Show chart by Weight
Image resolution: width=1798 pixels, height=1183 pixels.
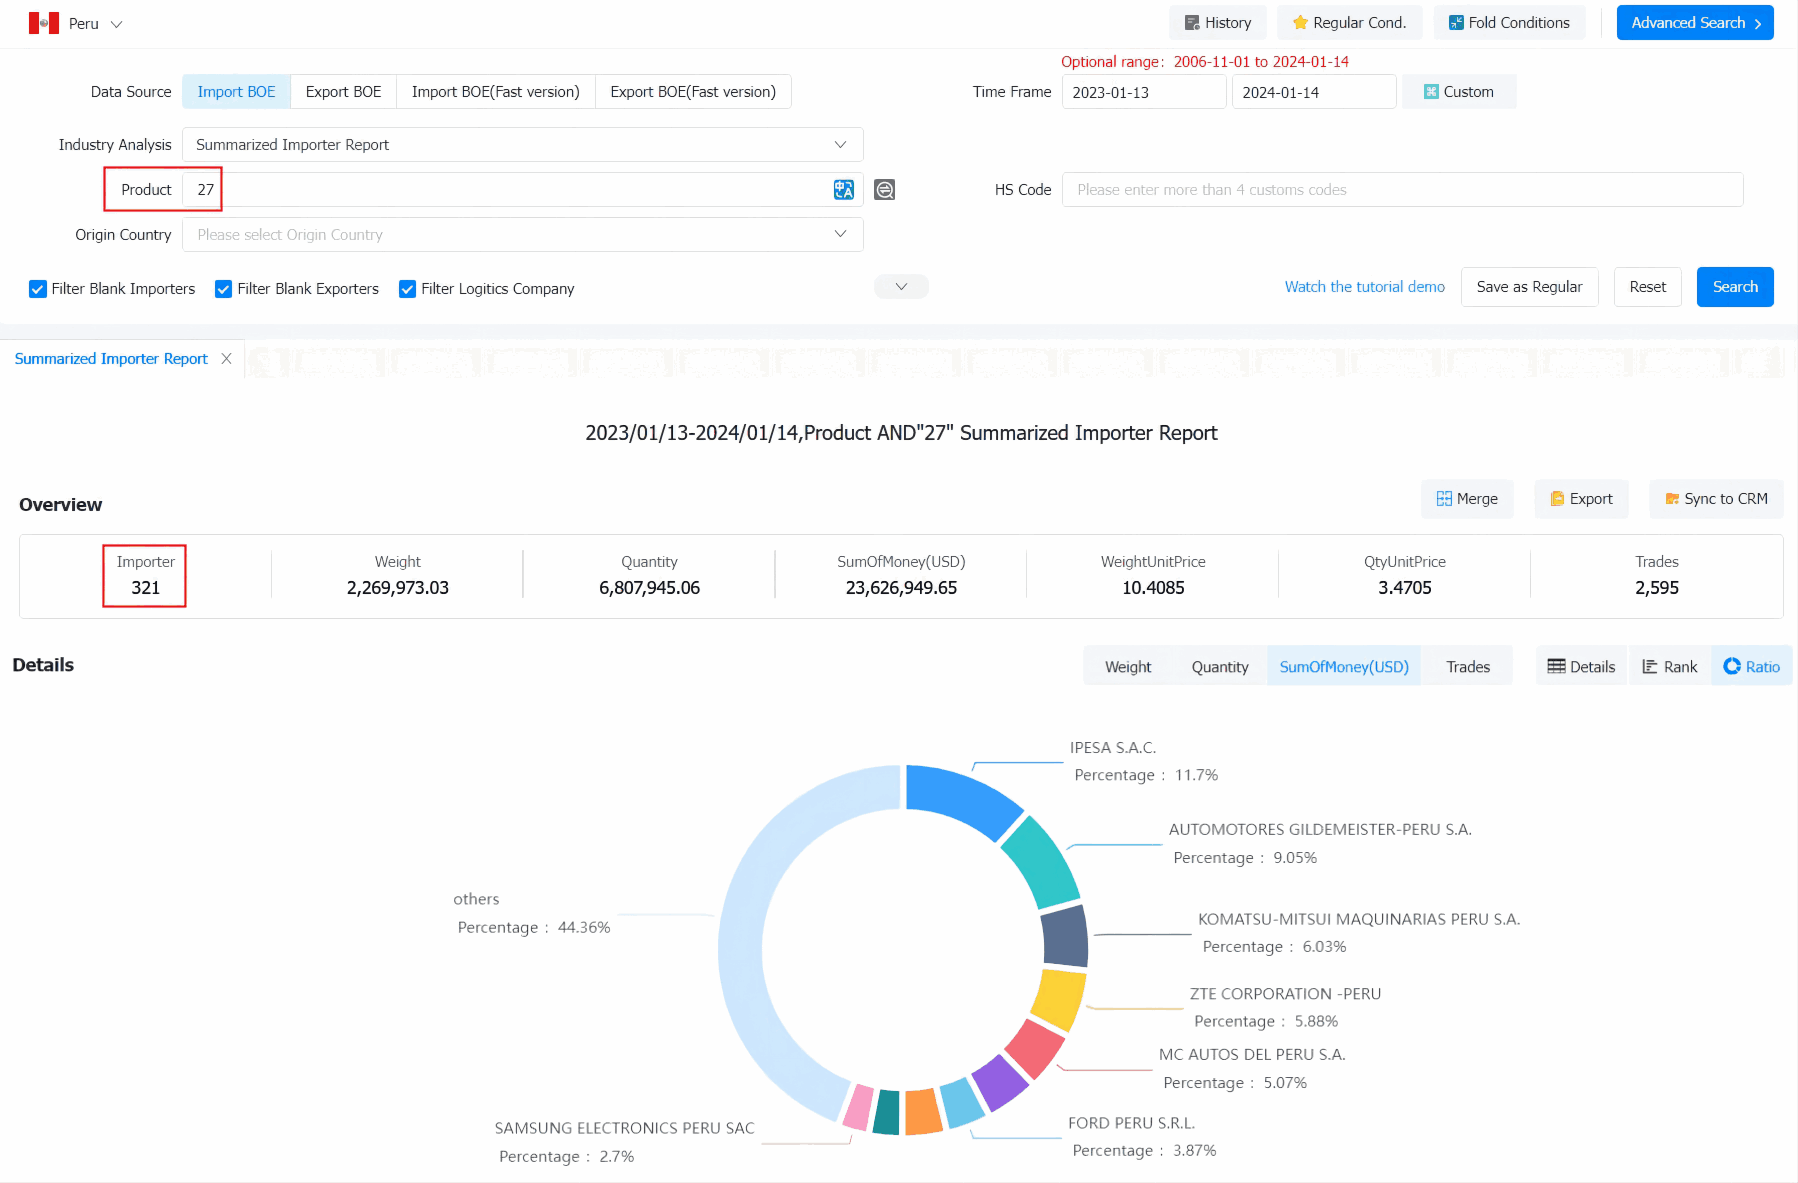coord(1128,667)
